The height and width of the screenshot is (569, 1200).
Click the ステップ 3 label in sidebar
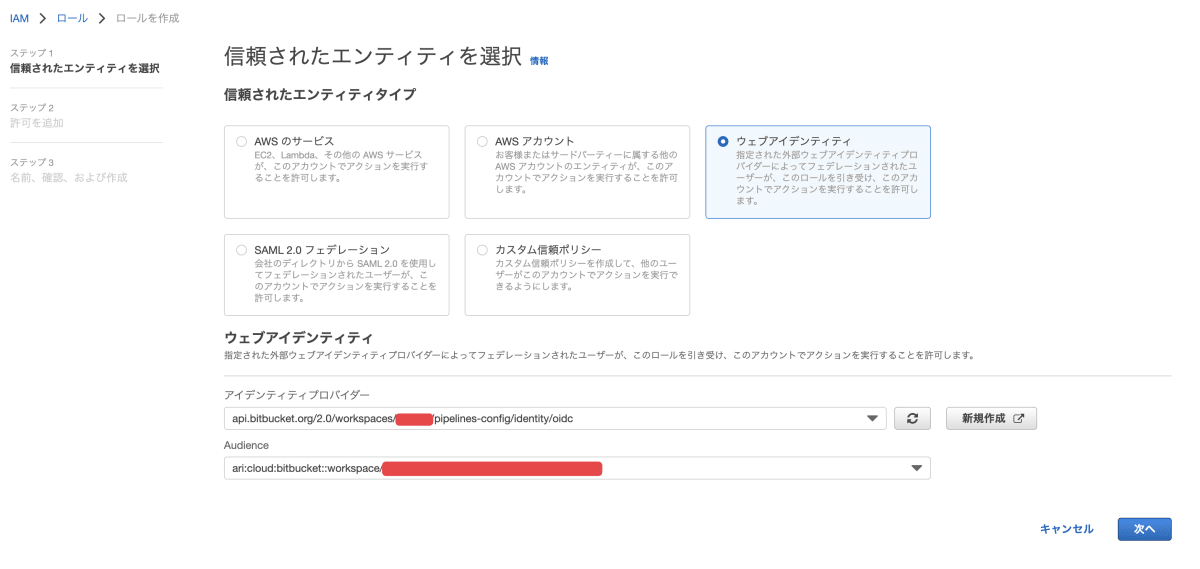(x=31, y=162)
